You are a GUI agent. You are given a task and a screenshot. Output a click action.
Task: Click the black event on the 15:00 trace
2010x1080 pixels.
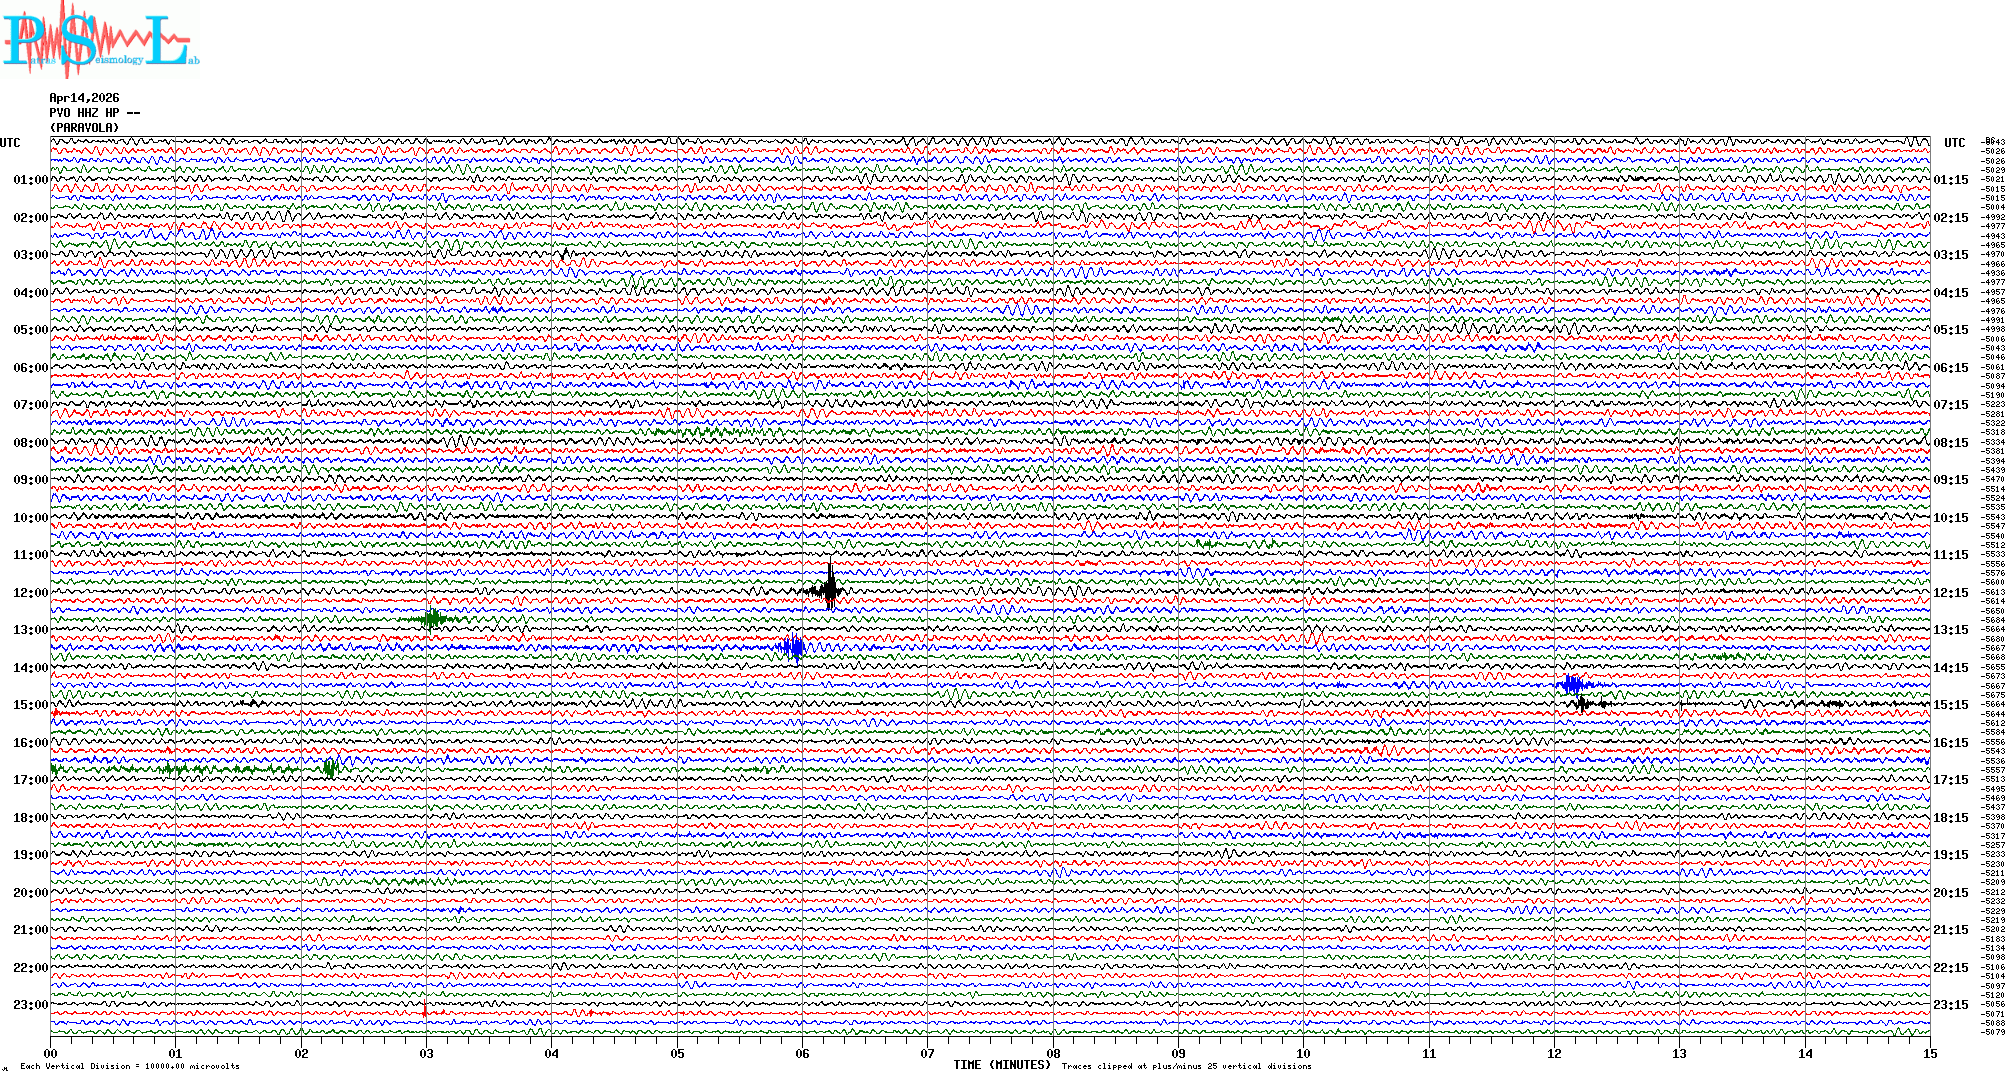[x=1583, y=704]
